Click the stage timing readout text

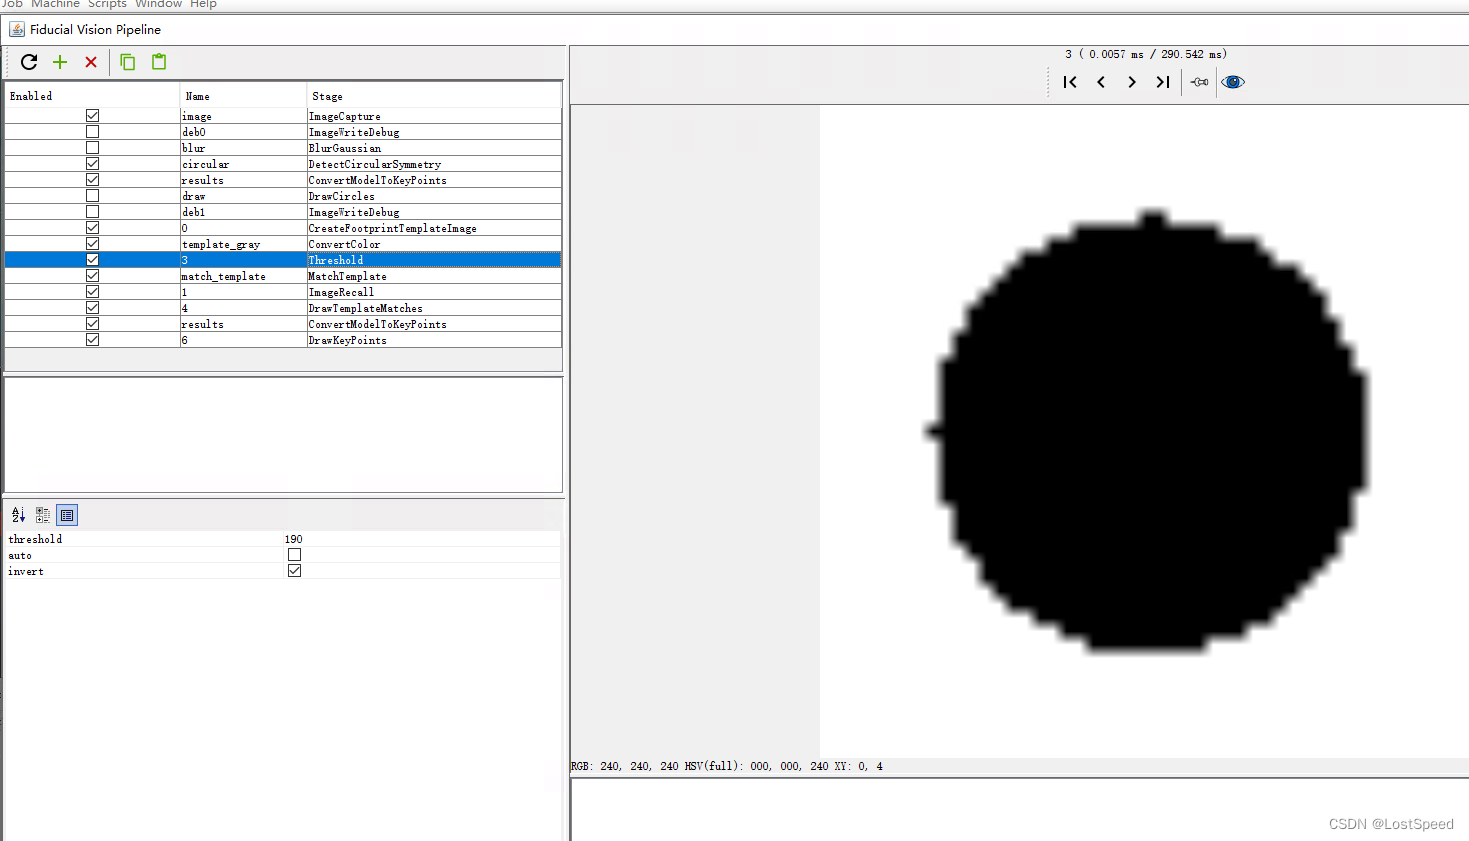coord(1146,54)
